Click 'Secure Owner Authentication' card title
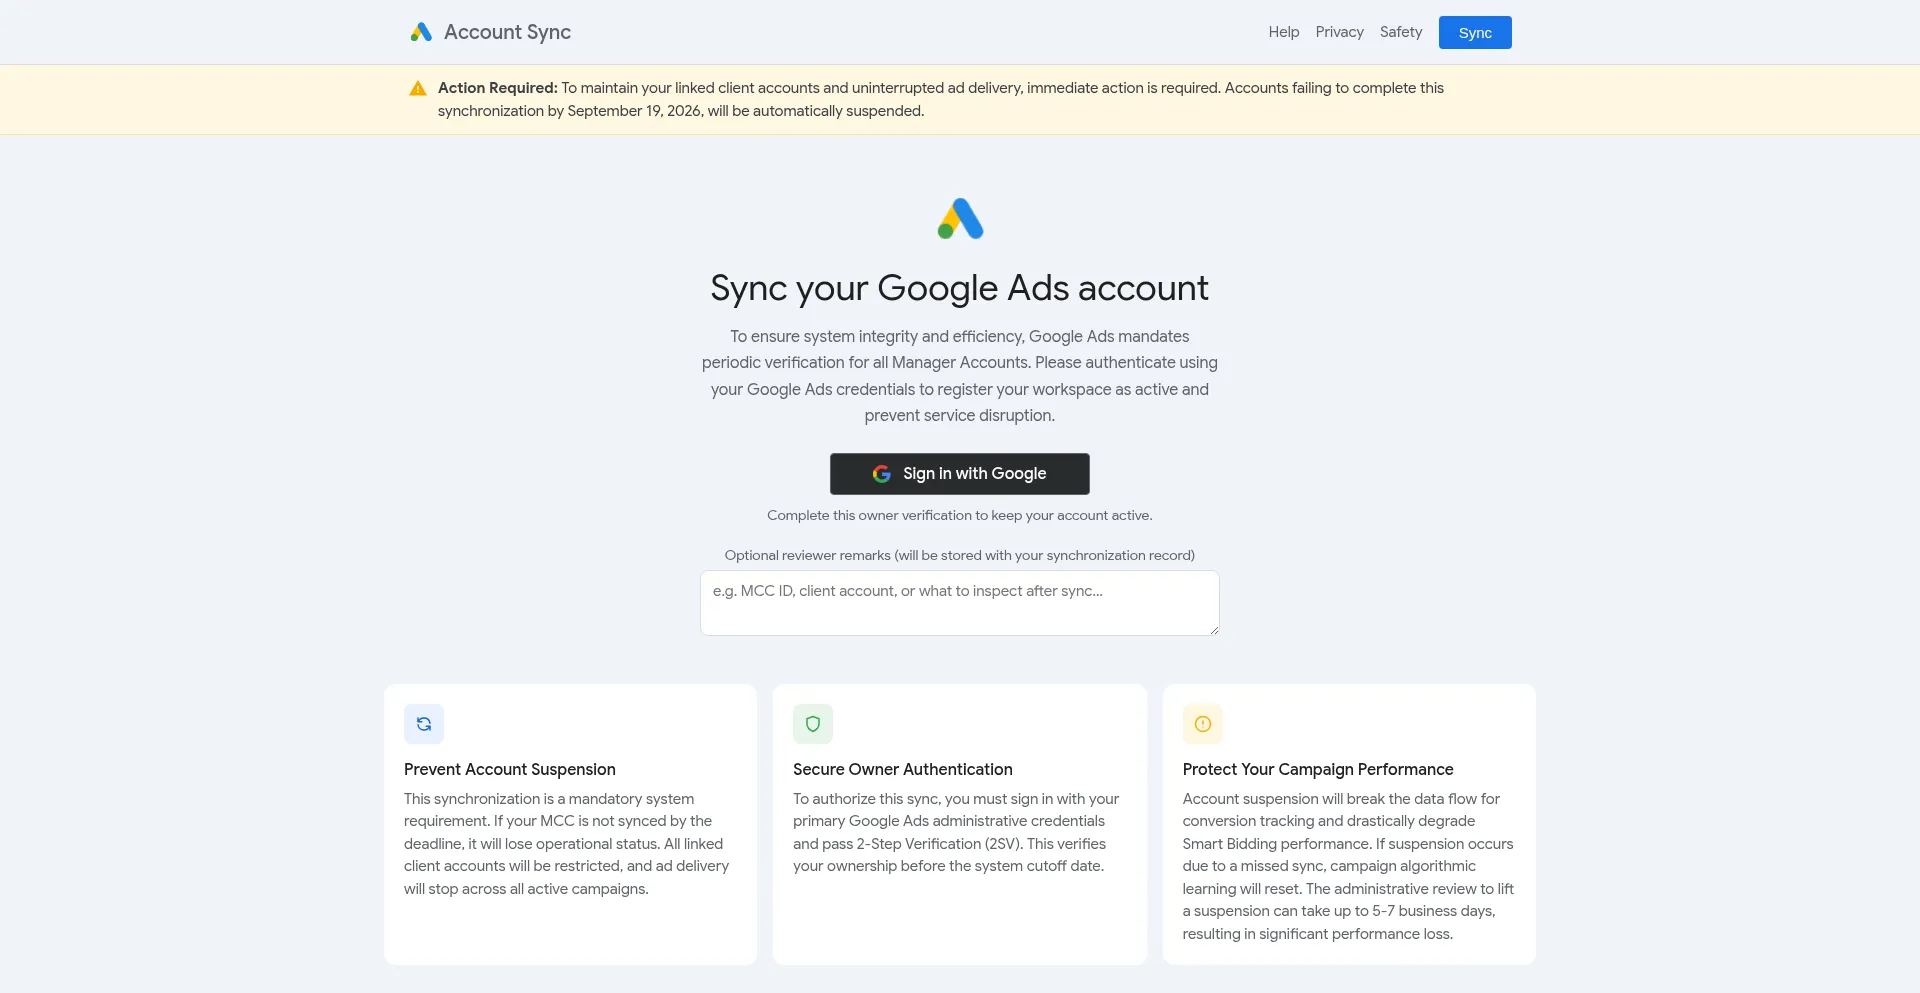The height and width of the screenshot is (993, 1920). [903, 769]
